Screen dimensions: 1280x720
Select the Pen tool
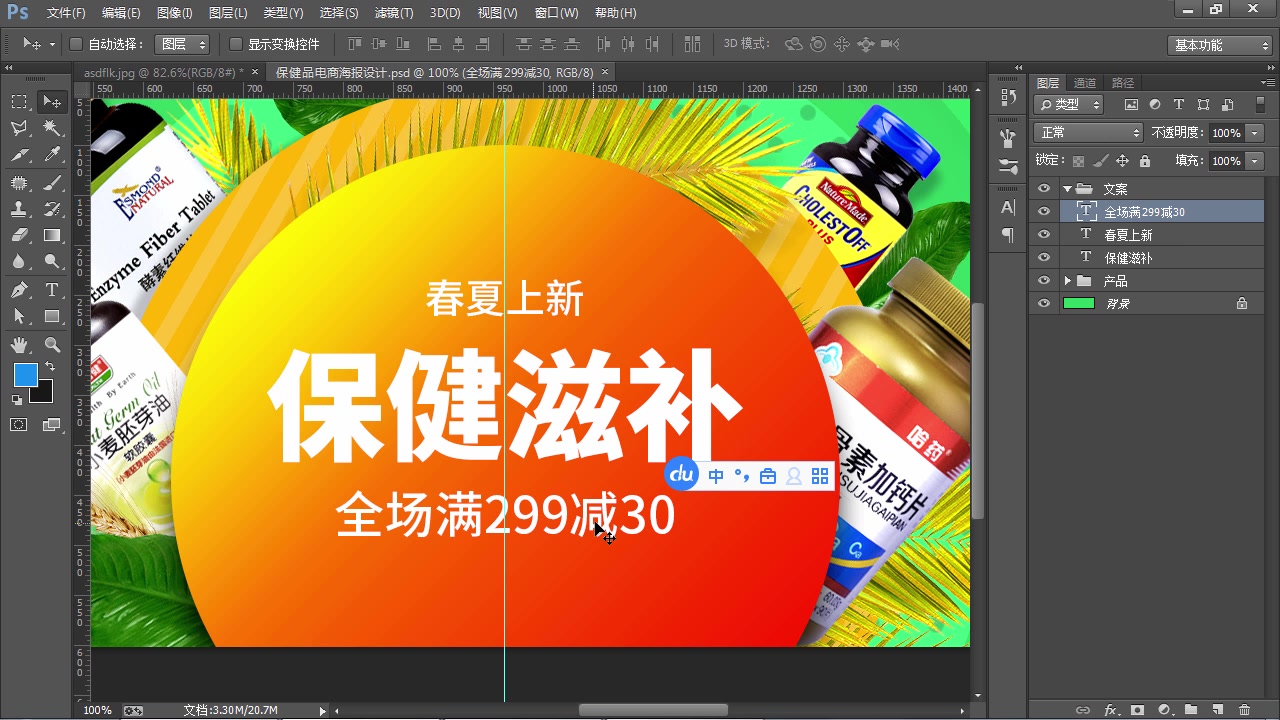pyautogui.click(x=19, y=289)
